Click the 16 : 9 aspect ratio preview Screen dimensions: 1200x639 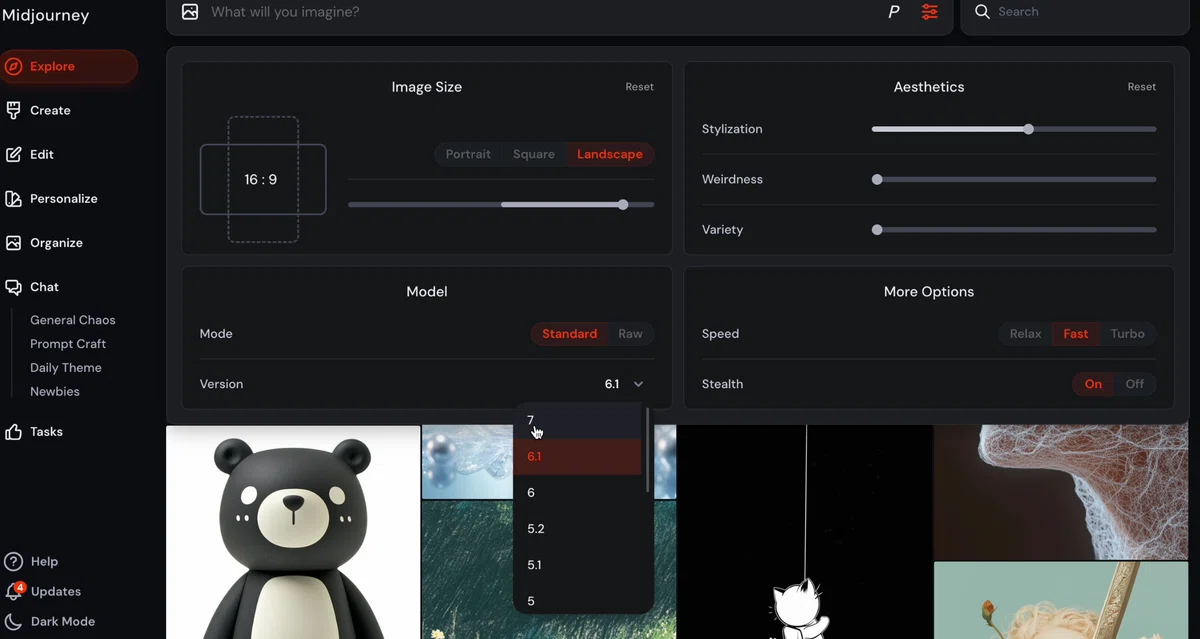[x=263, y=180]
